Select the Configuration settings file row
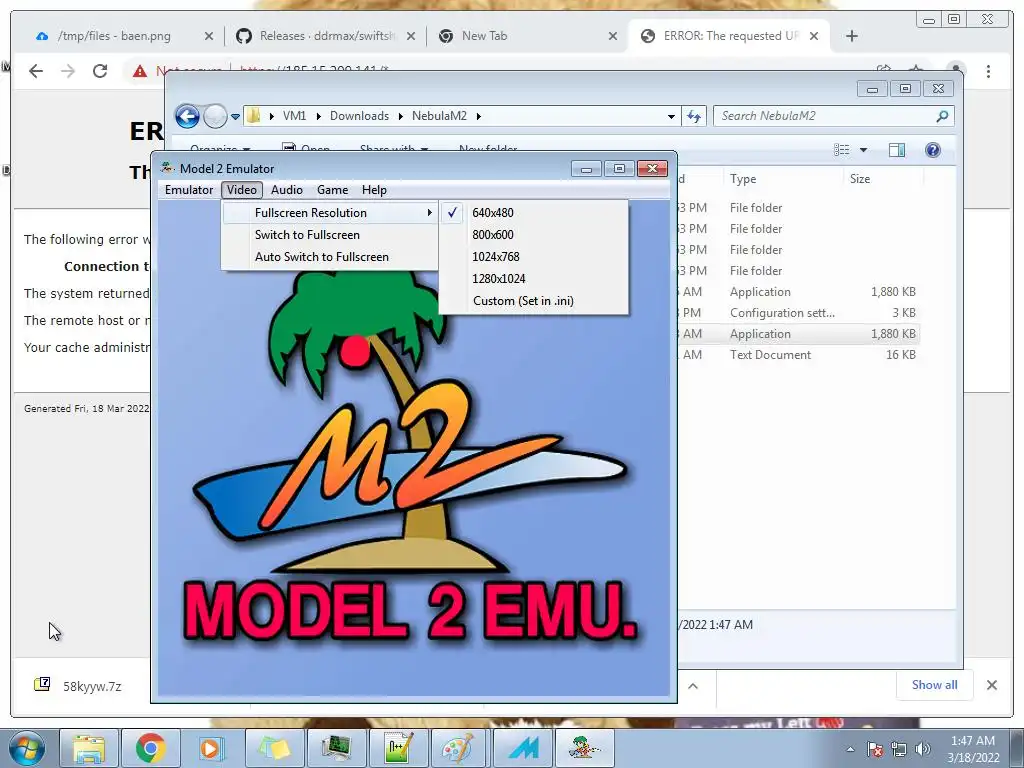The image size is (1024, 768). (797, 313)
